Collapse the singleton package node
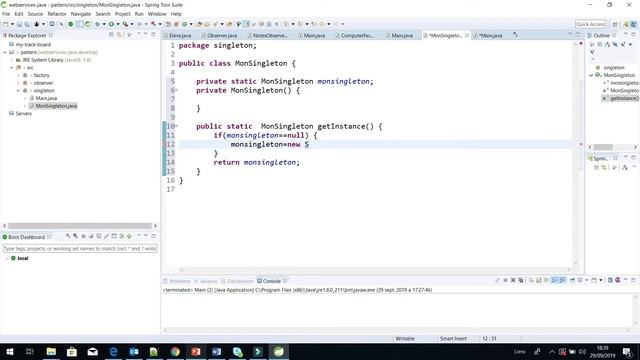Viewport: 640px width, 360px height. click(x=18, y=91)
